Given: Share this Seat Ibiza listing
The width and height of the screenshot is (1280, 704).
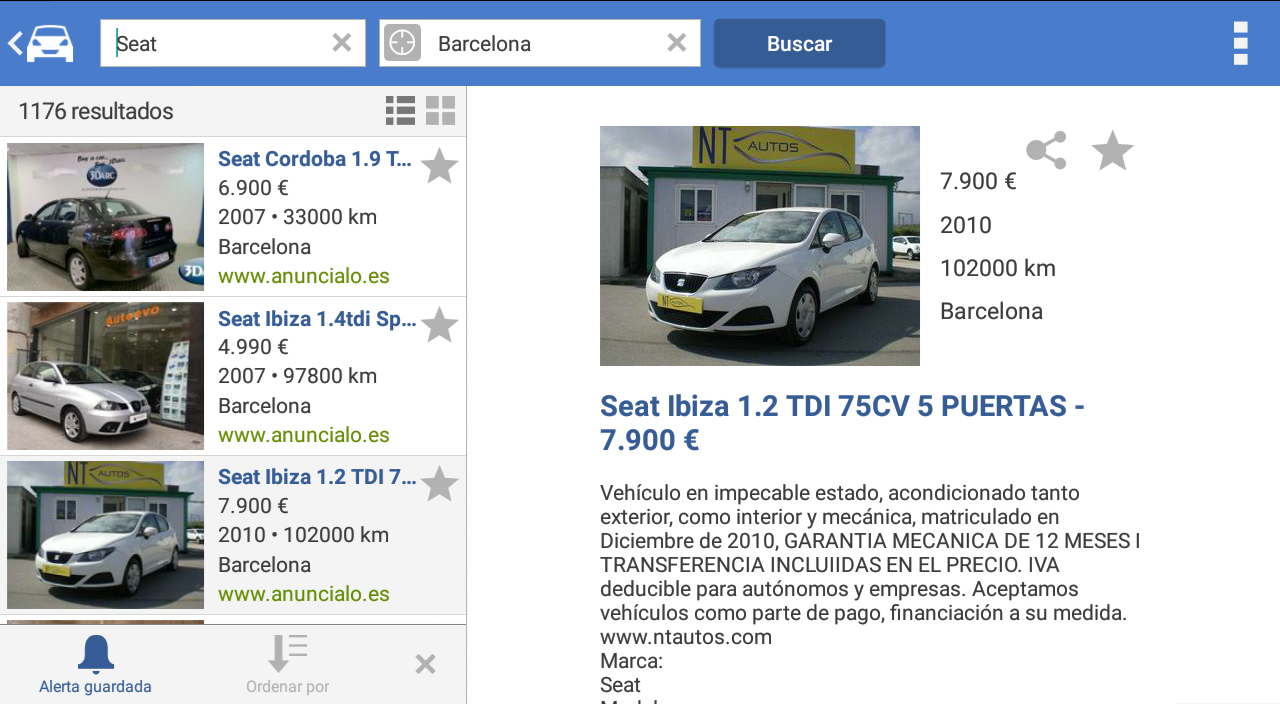Looking at the screenshot, I should click(x=1046, y=151).
